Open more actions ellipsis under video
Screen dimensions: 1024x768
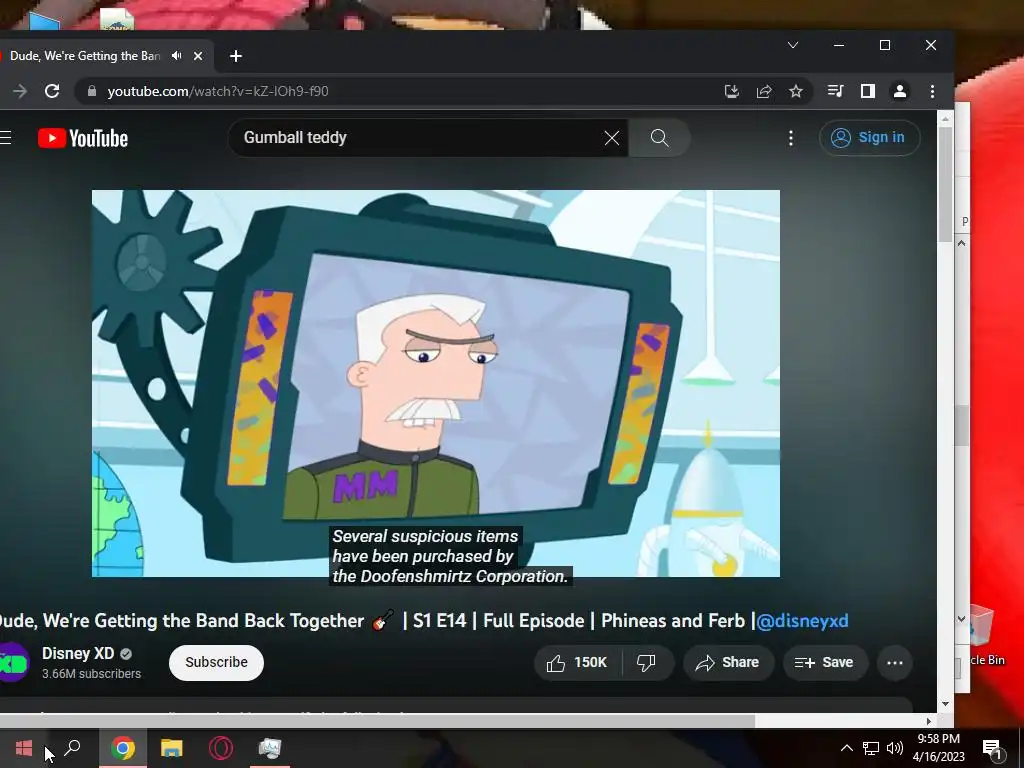pos(895,663)
